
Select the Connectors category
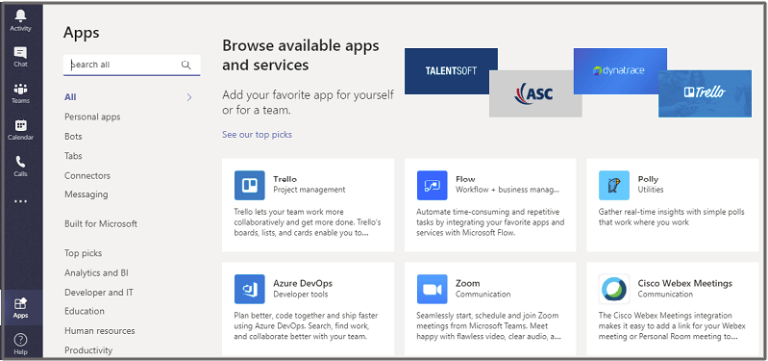[x=87, y=175]
